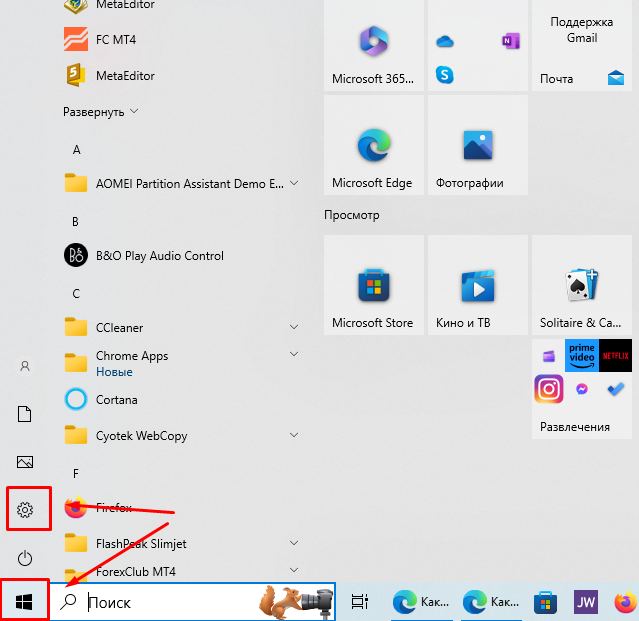Open the Task View taskbar icon
639x621 pixels.
tap(360, 601)
